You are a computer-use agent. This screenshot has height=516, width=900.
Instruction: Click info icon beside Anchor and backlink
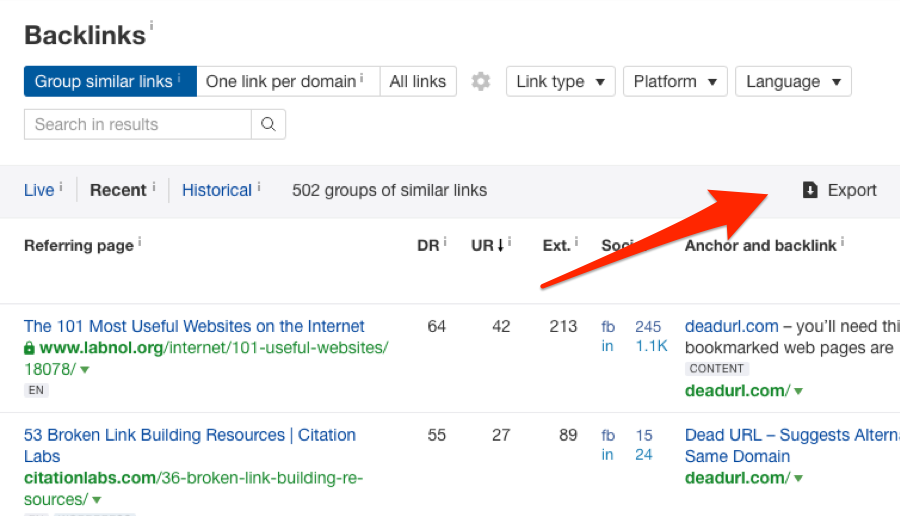point(842,242)
